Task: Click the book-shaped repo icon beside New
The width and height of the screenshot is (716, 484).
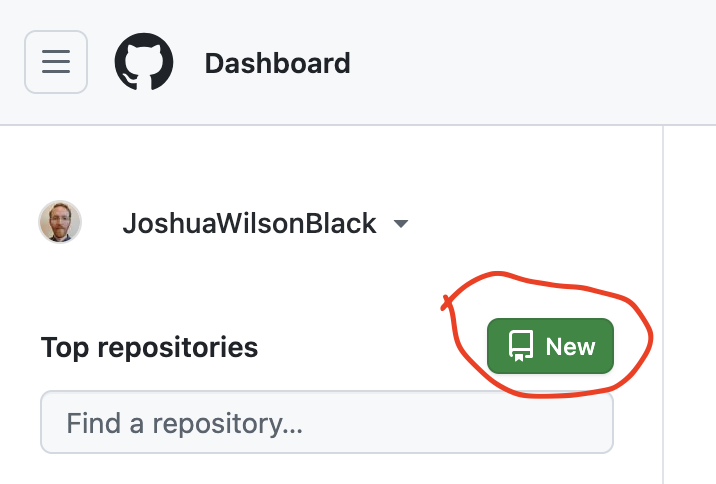Action: (520, 346)
